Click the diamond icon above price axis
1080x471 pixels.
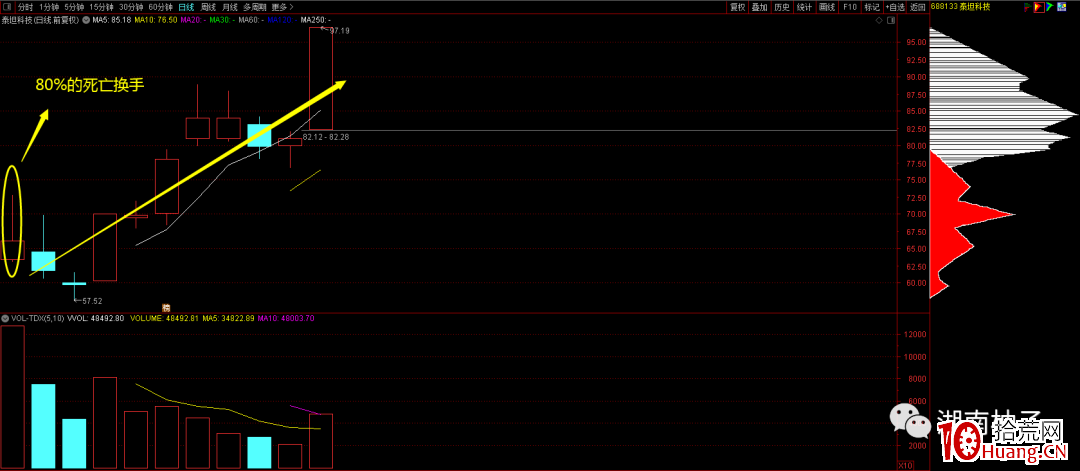tap(880, 21)
